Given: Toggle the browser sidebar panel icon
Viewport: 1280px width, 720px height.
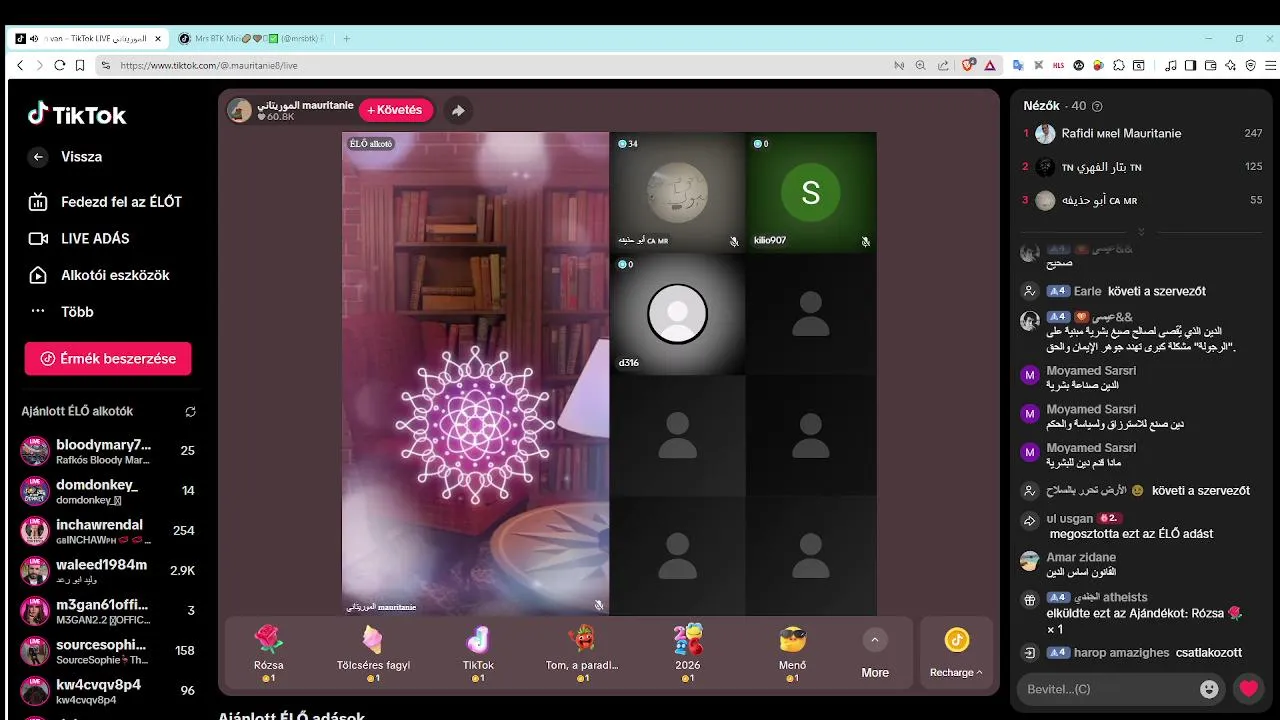Looking at the screenshot, I should pyautogui.click(x=1190, y=65).
